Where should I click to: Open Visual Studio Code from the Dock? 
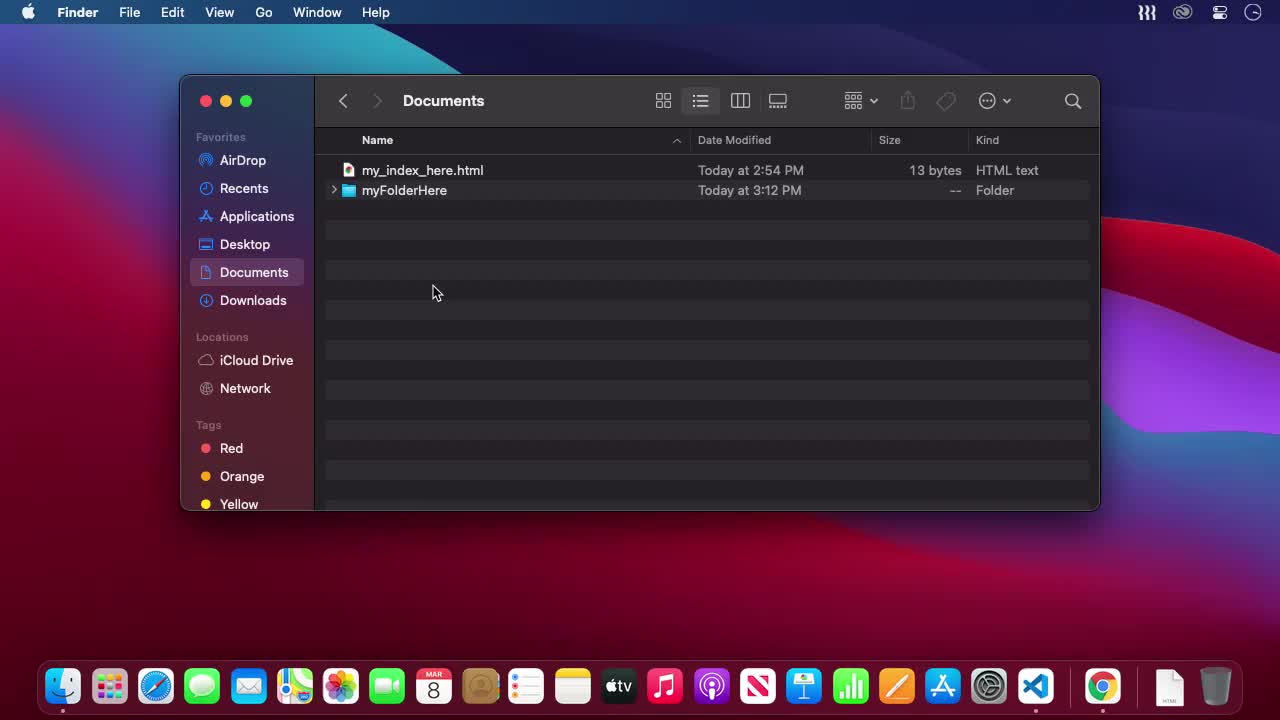point(1036,686)
